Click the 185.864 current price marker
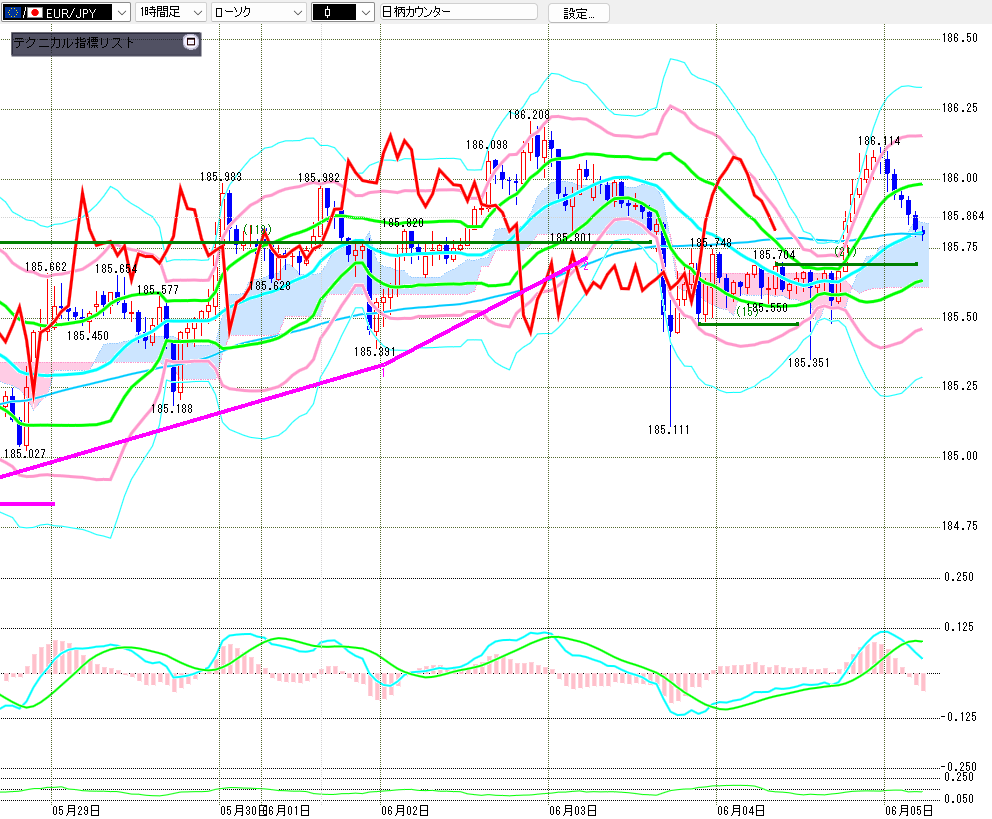This screenshot has width=992, height=819. pyautogui.click(x=963, y=216)
